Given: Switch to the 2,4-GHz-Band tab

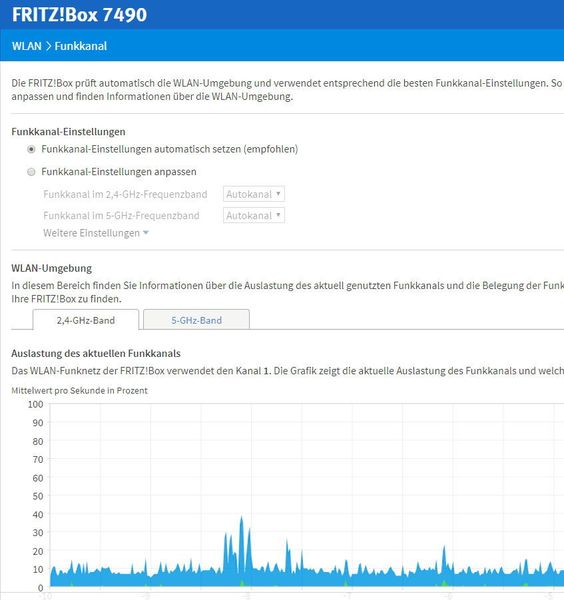Looking at the screenshot, I should click(86, 320).
